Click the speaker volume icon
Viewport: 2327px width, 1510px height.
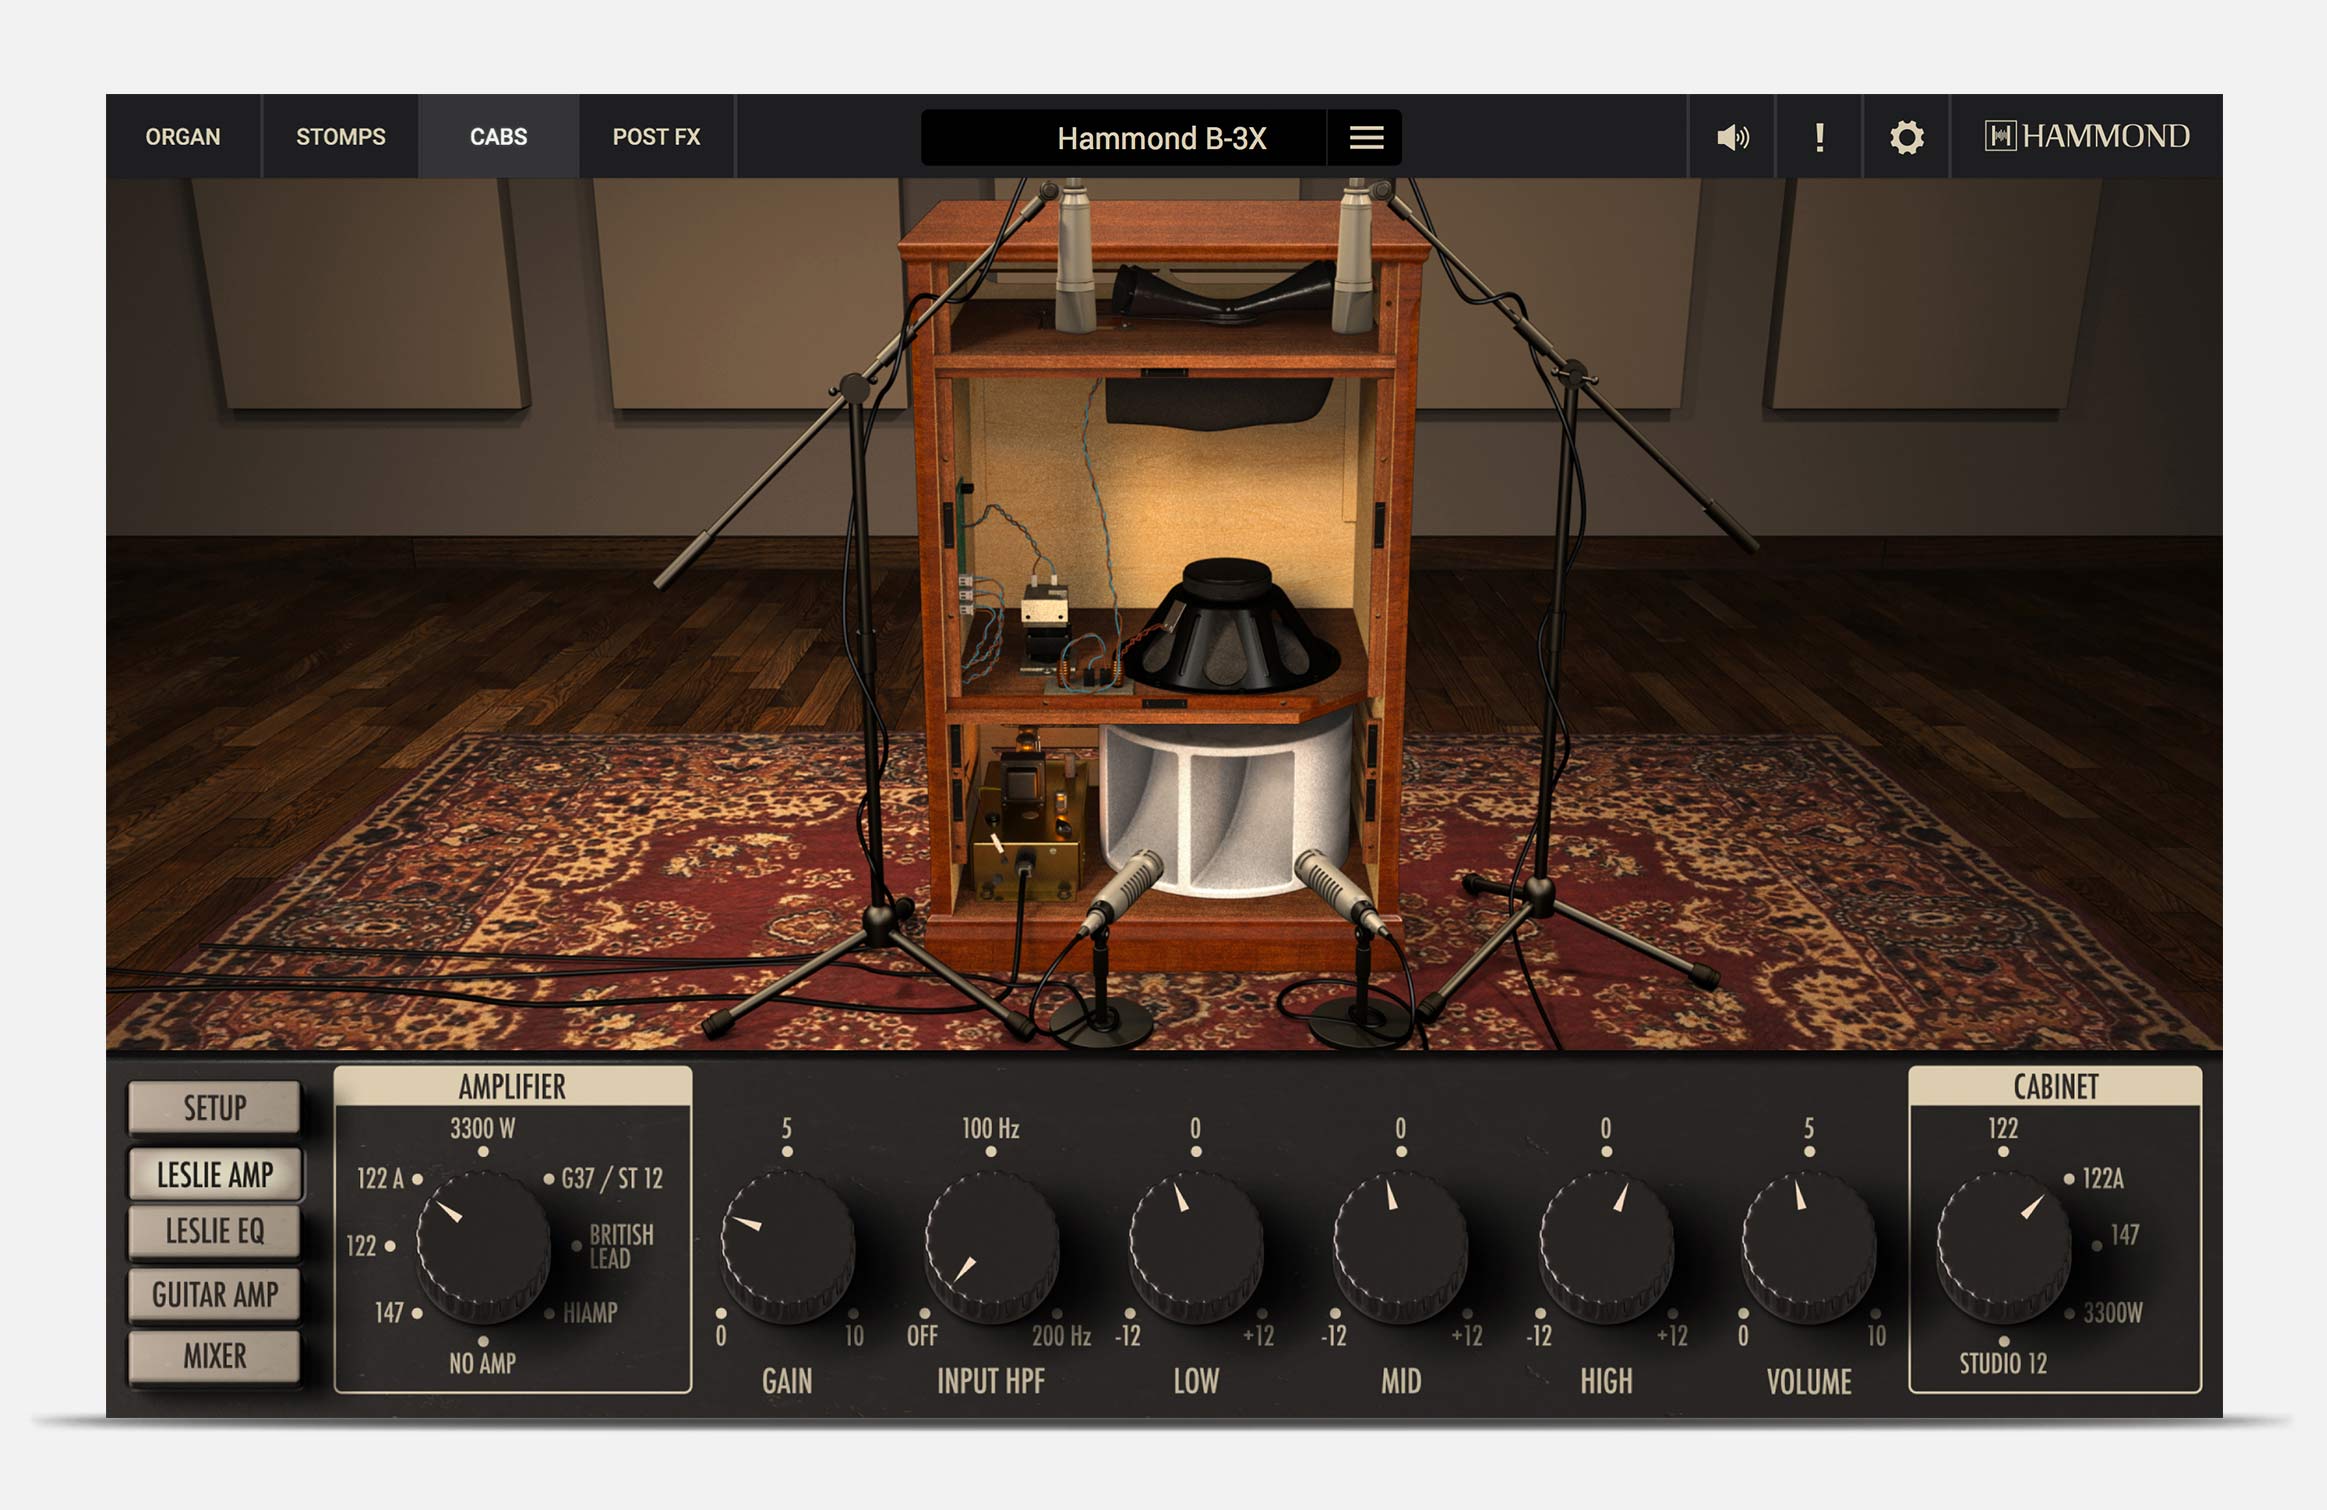[x=1732, y=137]
